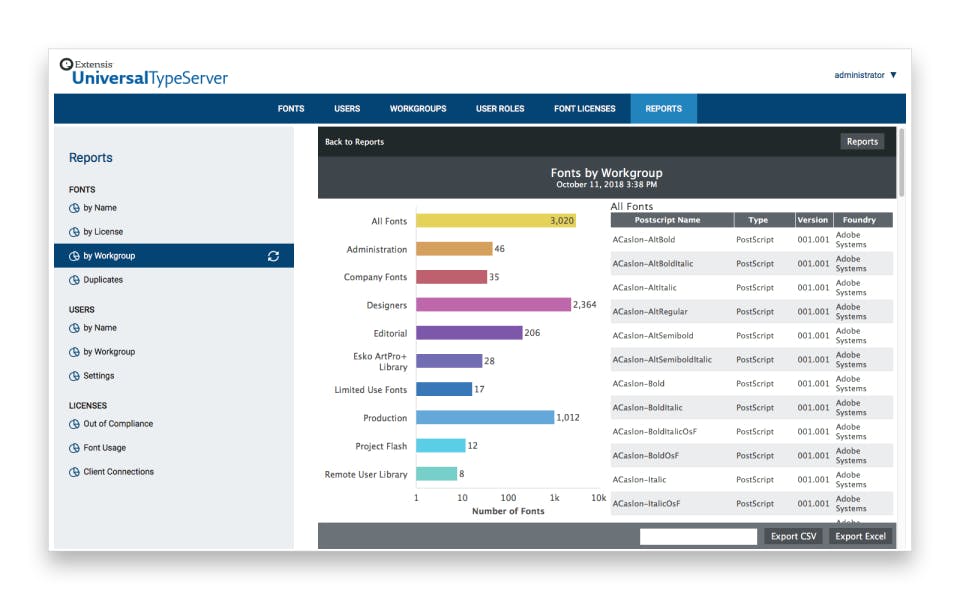Select ACaslon-BoldOsF table row
Screen dimensions: 960x600
coord(752,456)
